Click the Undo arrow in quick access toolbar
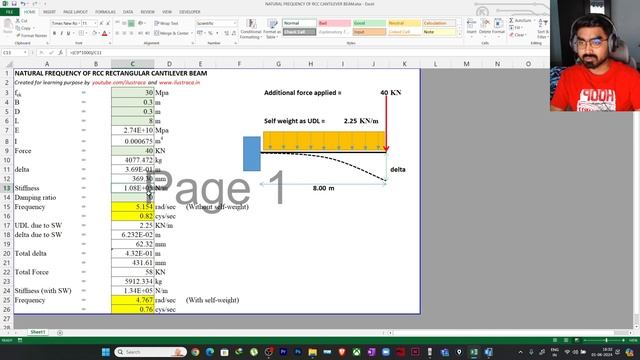Screen dimensions: 640x360 (x=23, y=4)
